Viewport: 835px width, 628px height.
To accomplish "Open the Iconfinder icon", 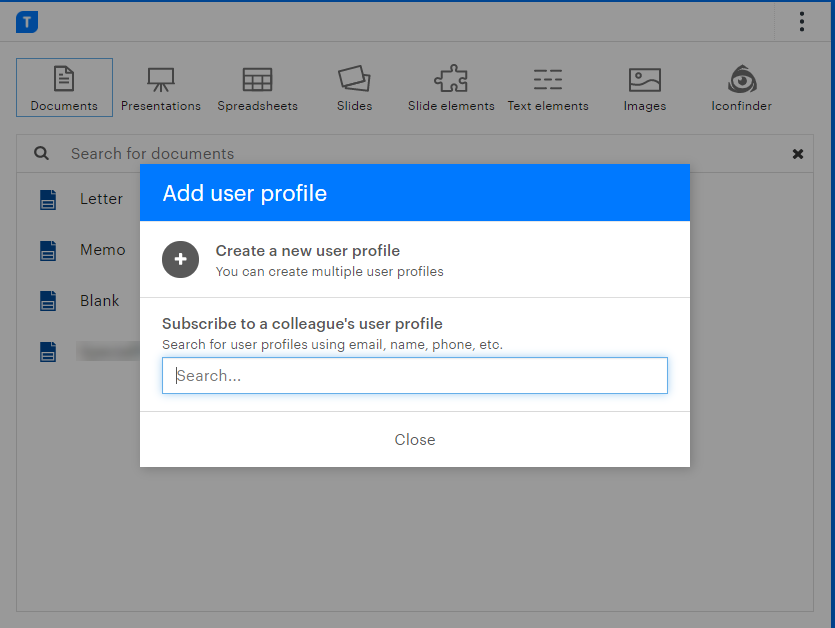I will click(x=741, y=79).
